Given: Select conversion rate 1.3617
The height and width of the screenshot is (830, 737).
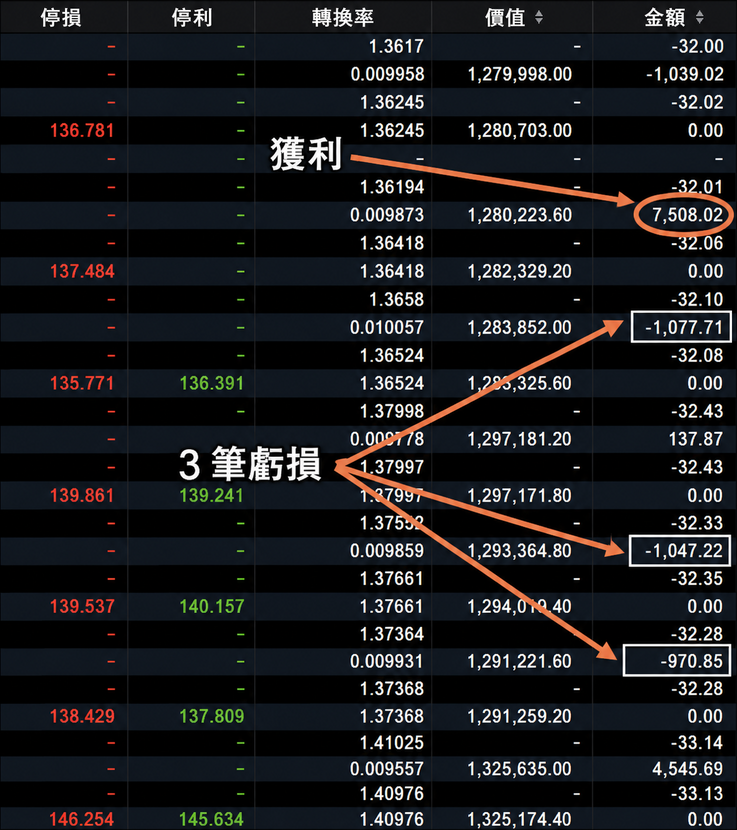Looking at the screenshot, I should click(396, 47).
